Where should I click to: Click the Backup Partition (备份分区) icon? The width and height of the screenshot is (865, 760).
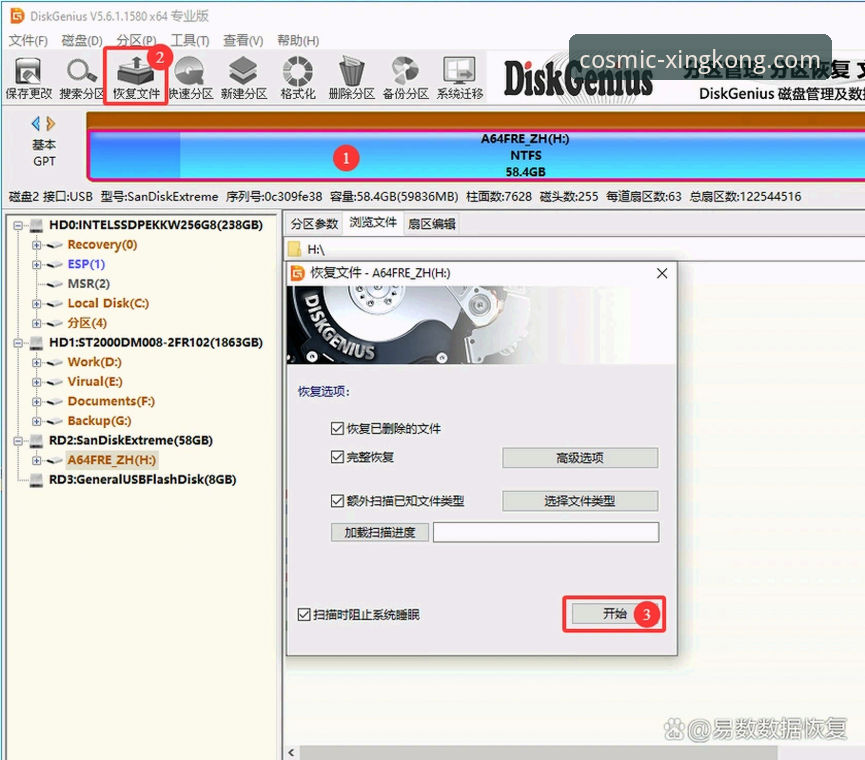(405, 72)
